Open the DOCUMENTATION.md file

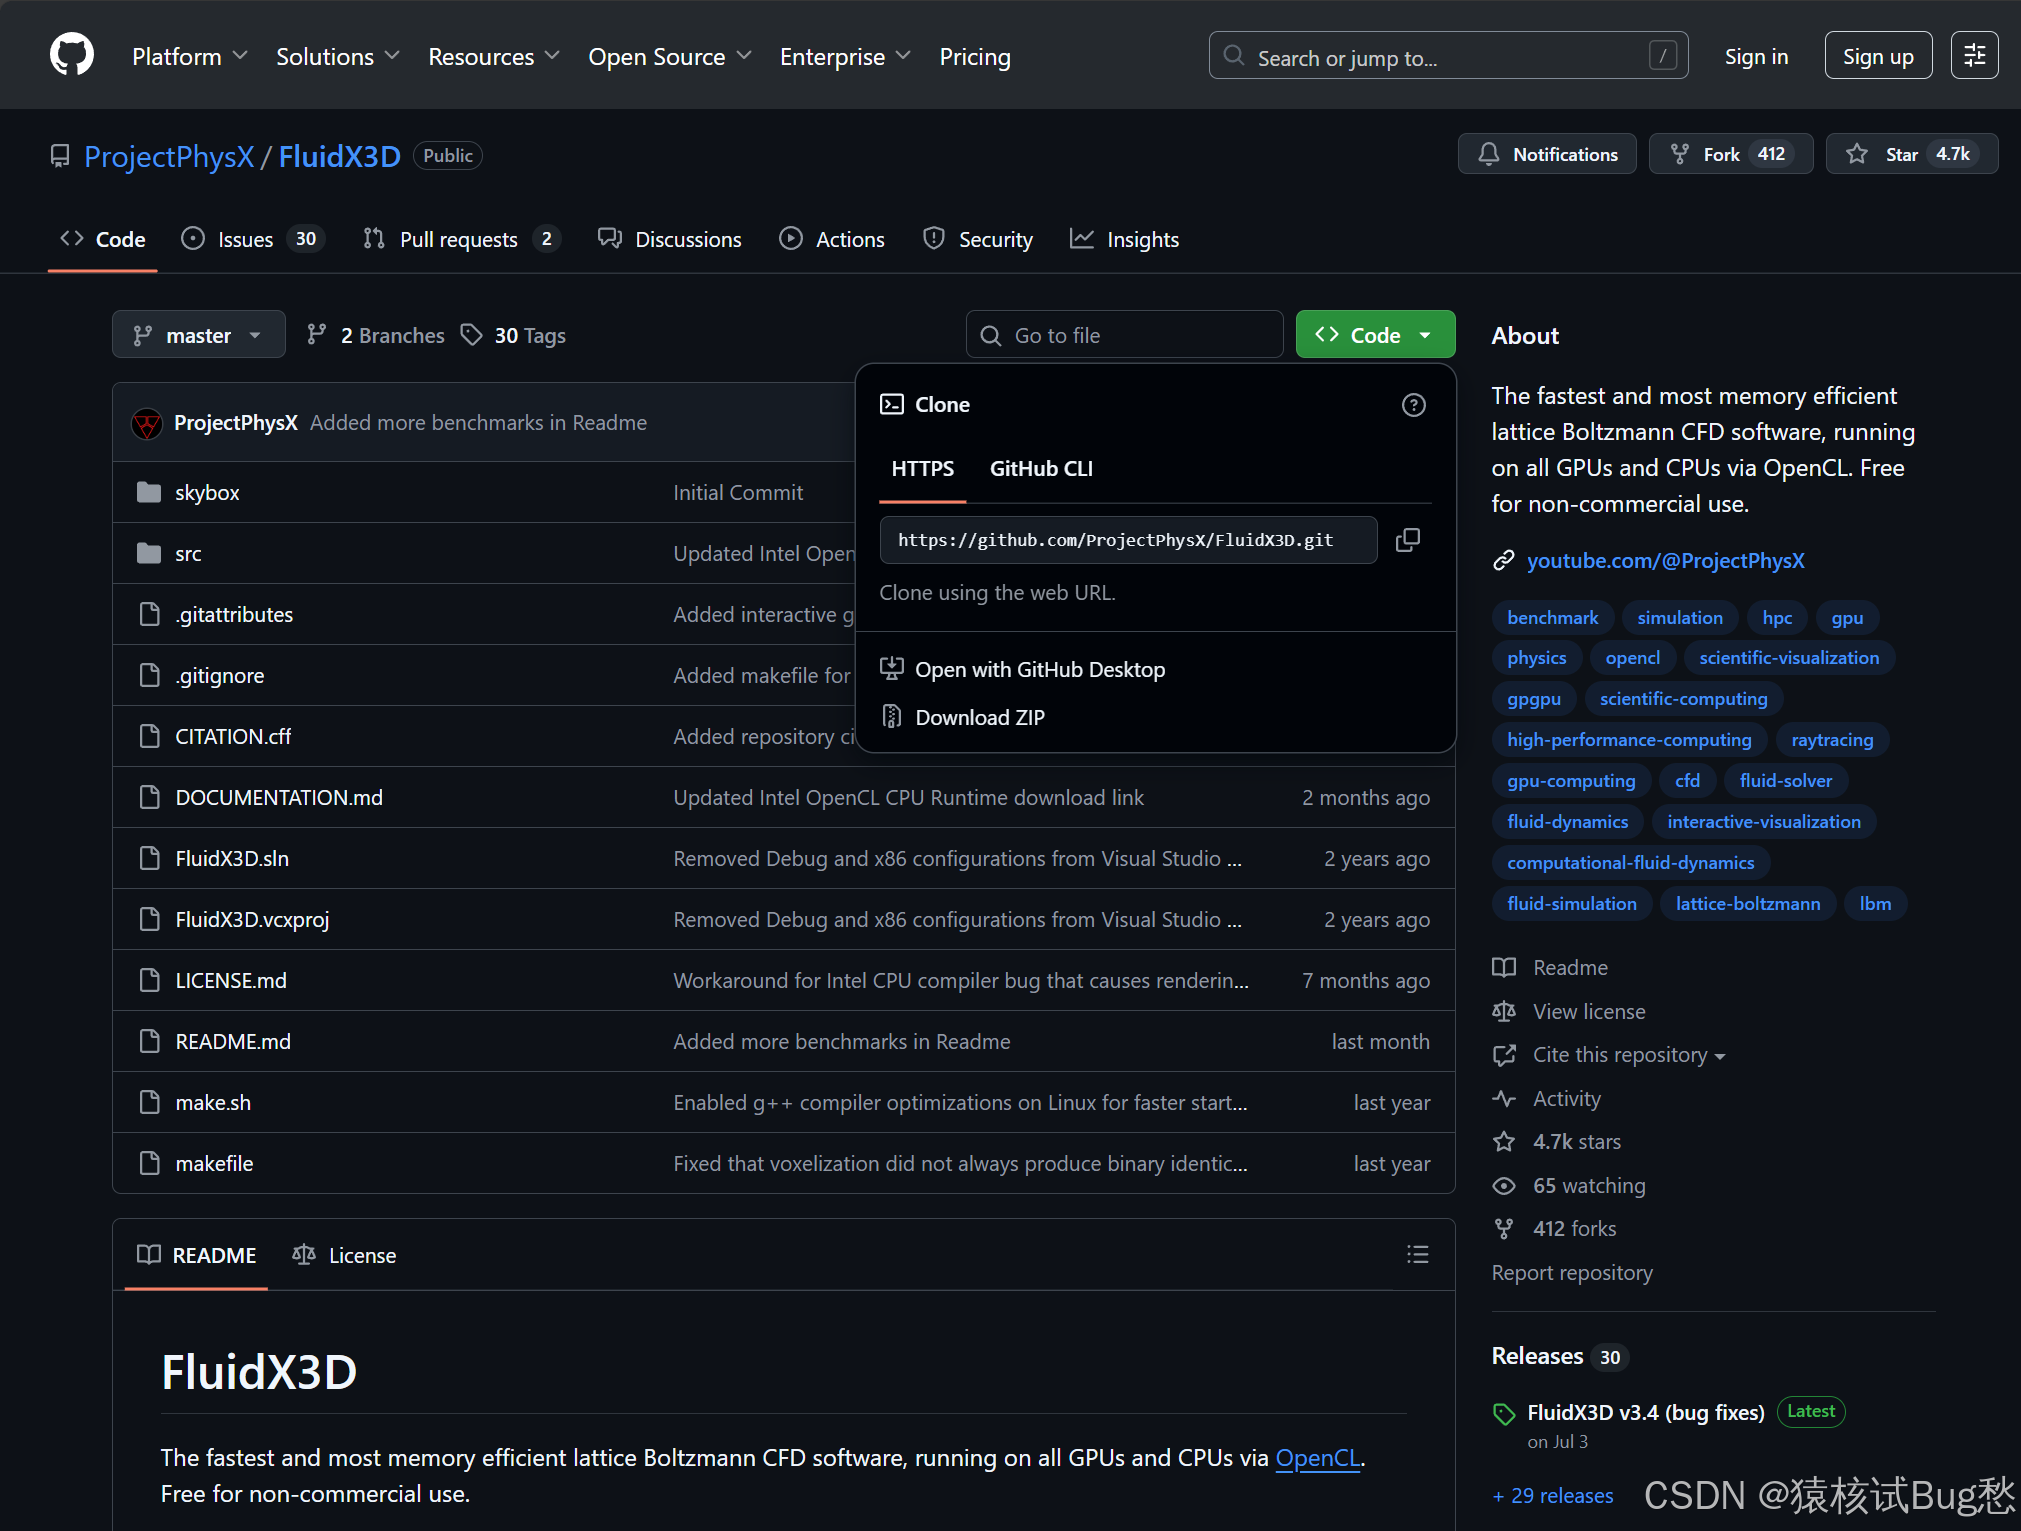[279, 797]
